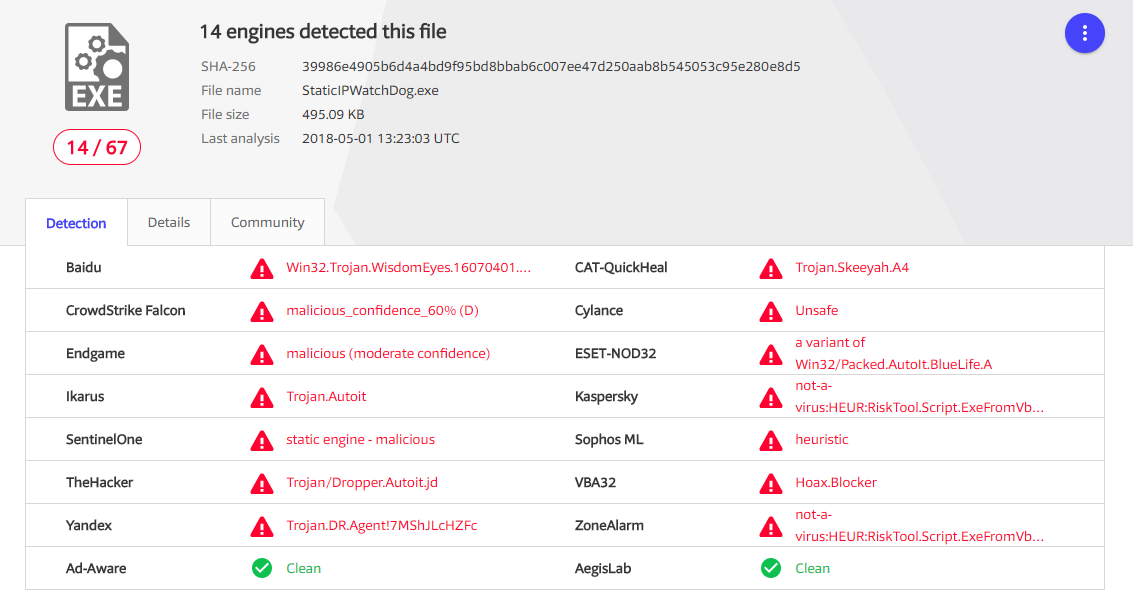Screen dimensions: 1133x590
Task: Click the Sophos ML result heuristic
Action: (x=822, y=439)
